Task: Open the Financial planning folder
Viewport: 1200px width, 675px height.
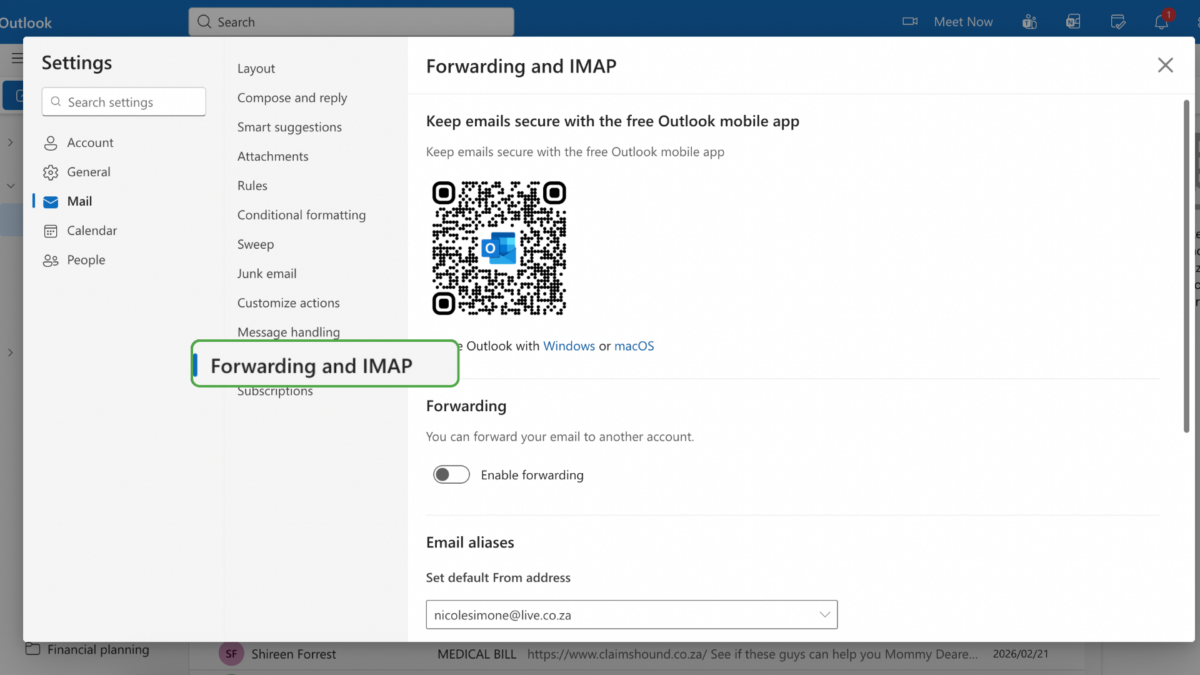Action: [98, 650]
